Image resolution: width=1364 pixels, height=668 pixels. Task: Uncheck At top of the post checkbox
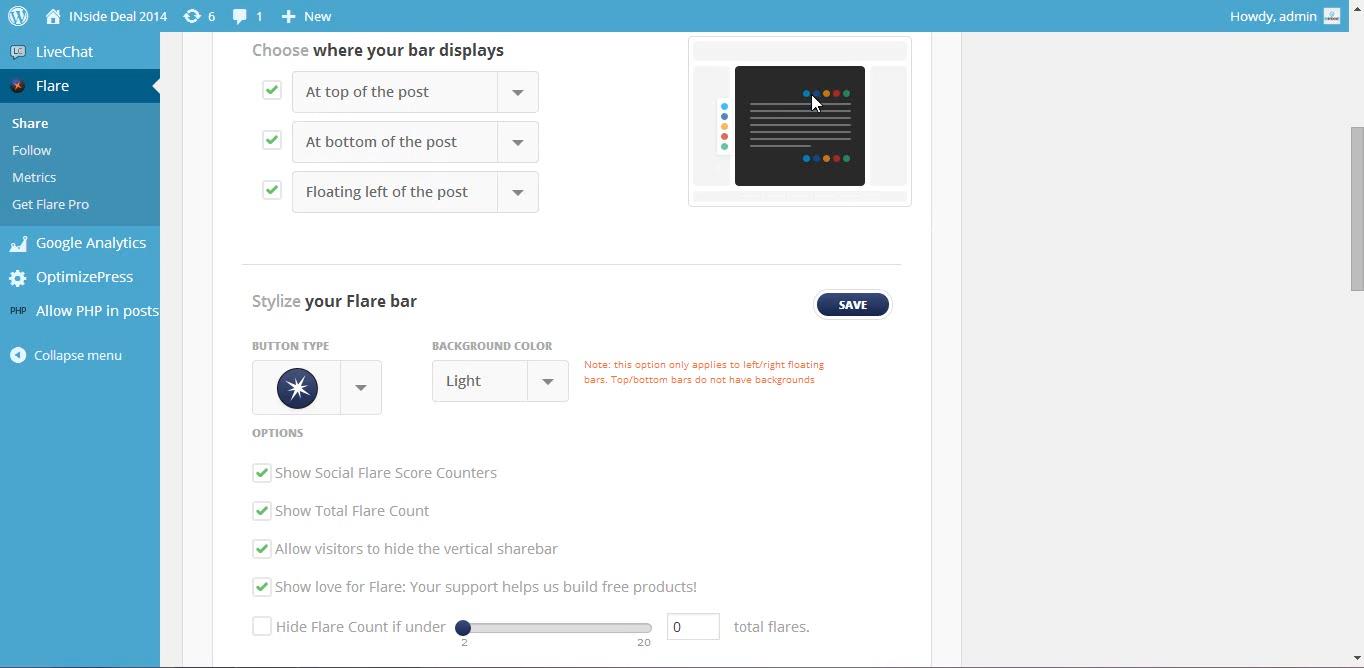271,90
